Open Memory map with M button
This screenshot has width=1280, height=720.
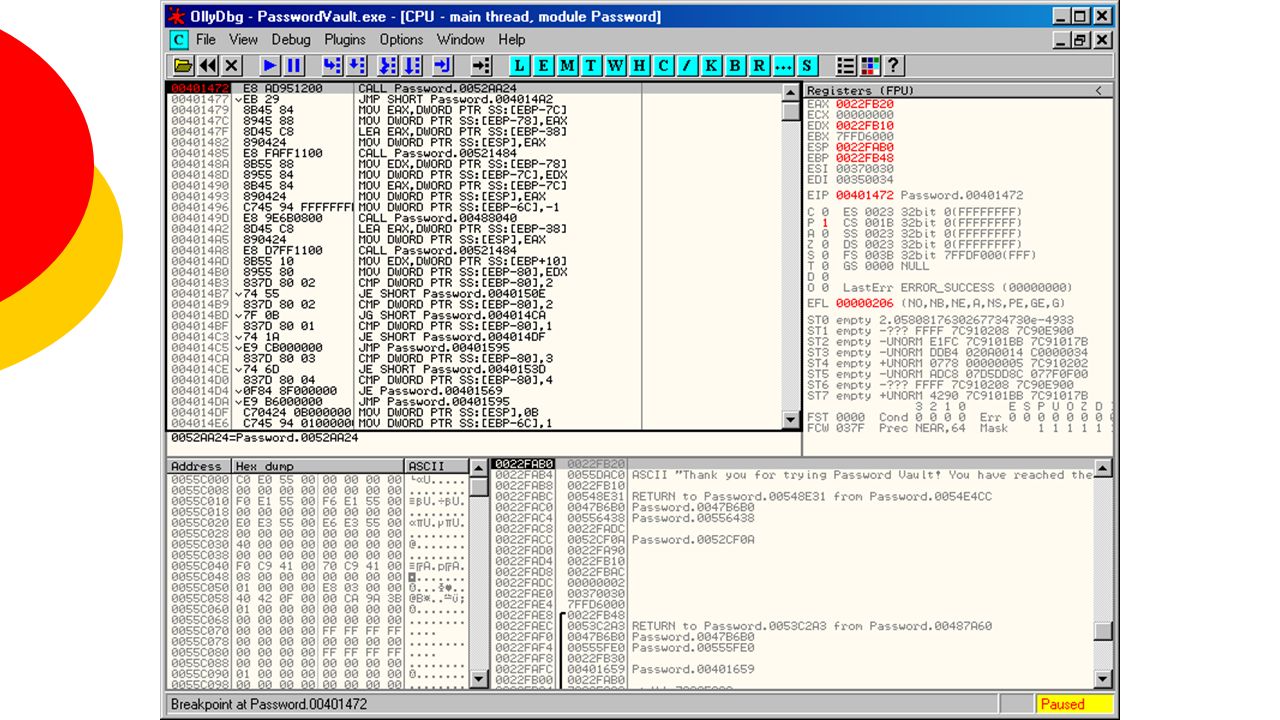567,66
